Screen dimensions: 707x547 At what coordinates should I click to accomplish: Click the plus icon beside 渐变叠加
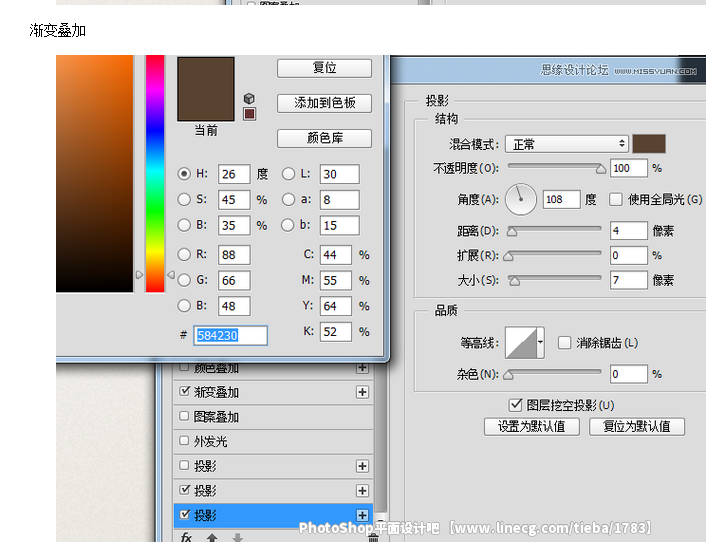362,392
